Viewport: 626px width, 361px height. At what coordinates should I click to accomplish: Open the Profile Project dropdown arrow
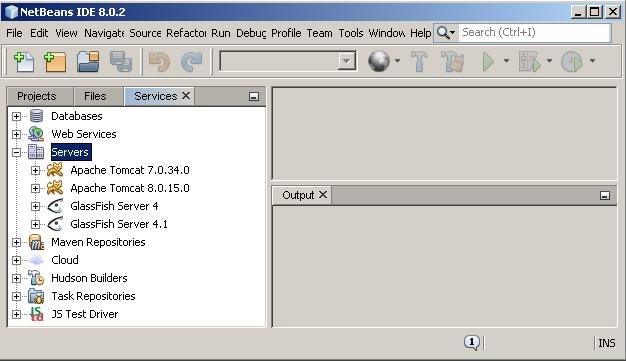tap(592, 61)
